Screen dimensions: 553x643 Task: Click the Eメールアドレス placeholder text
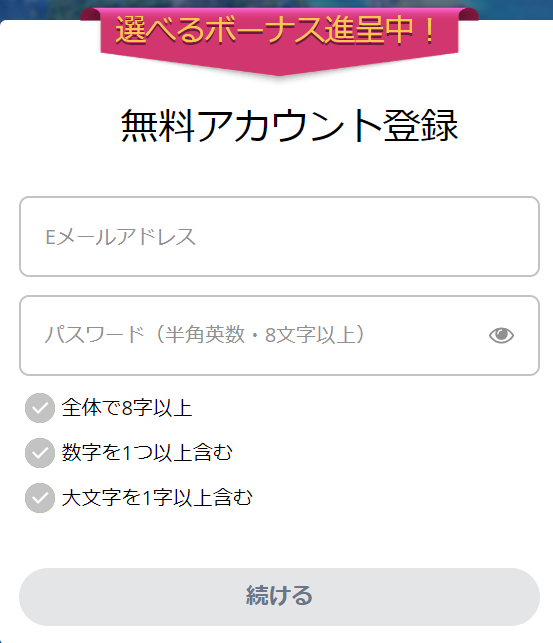pyautogui.click(x=120, y=237)
